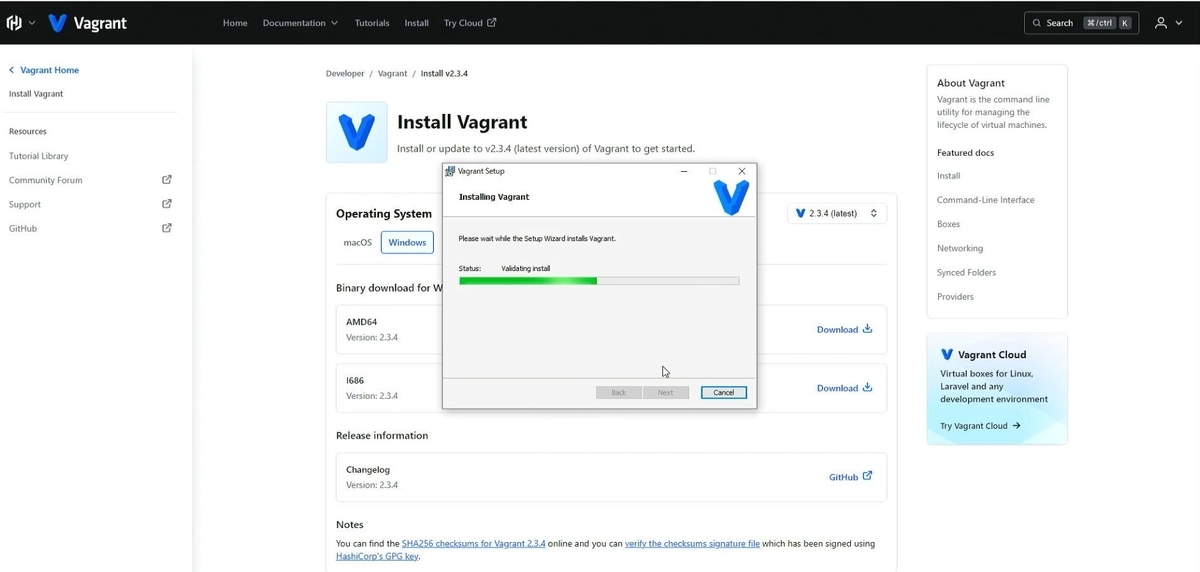Click the HashiCorp logo icon
Viewport: 1200px width, 572px height.
point(14,23)
